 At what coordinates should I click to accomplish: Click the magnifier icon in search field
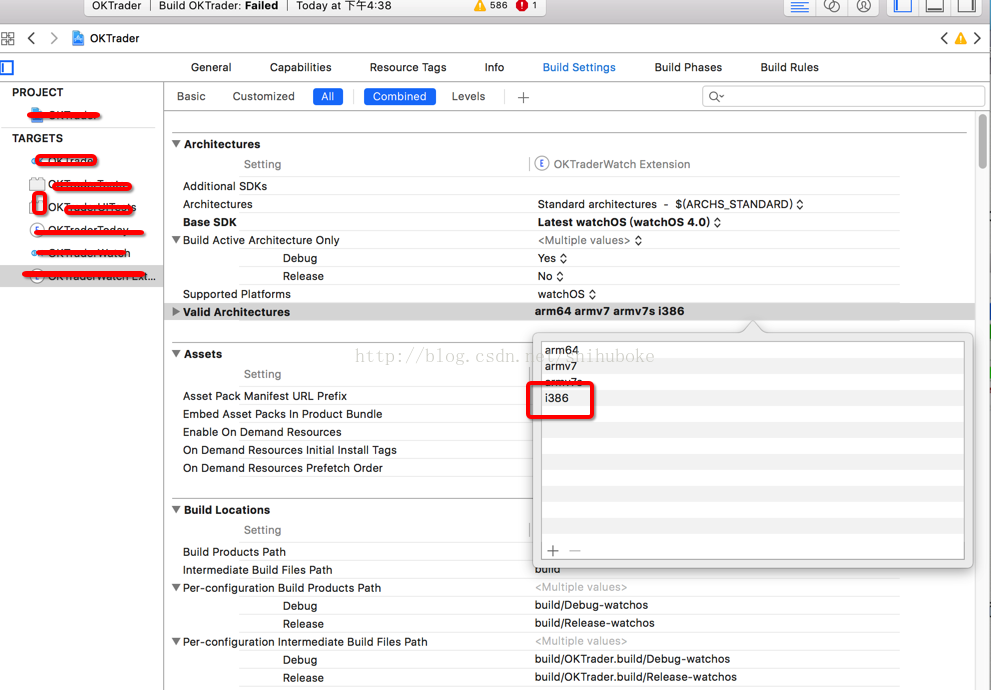click(715, 97)
